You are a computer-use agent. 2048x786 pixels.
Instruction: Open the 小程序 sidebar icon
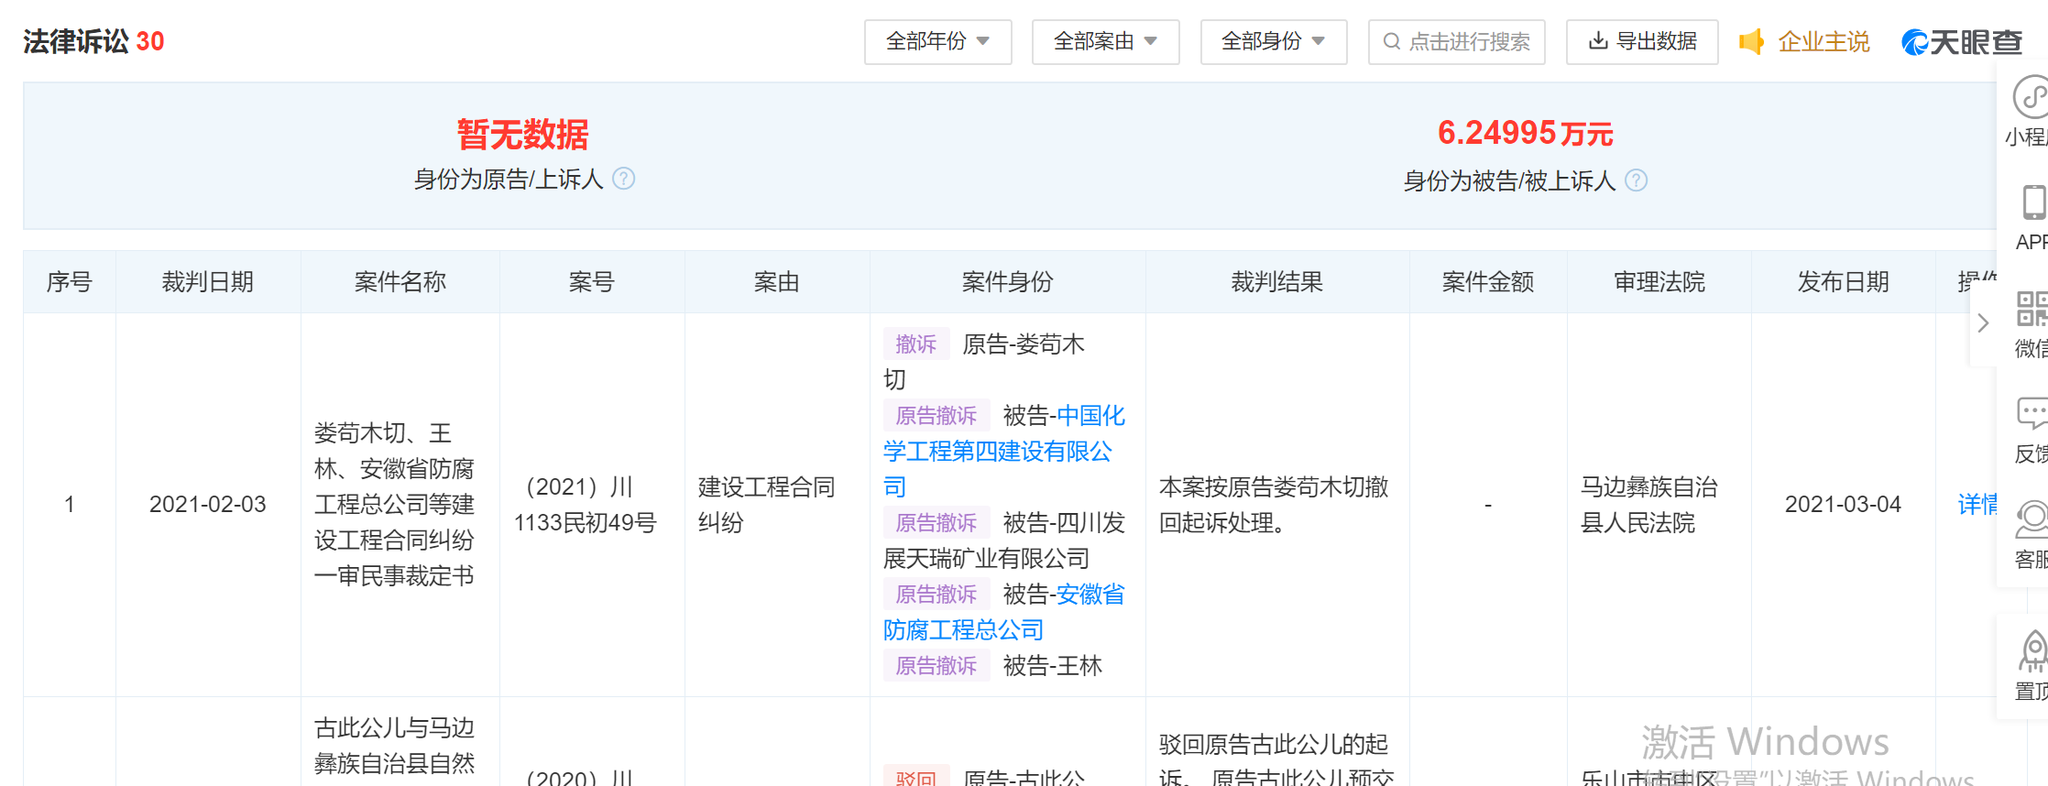point(2030,98)
